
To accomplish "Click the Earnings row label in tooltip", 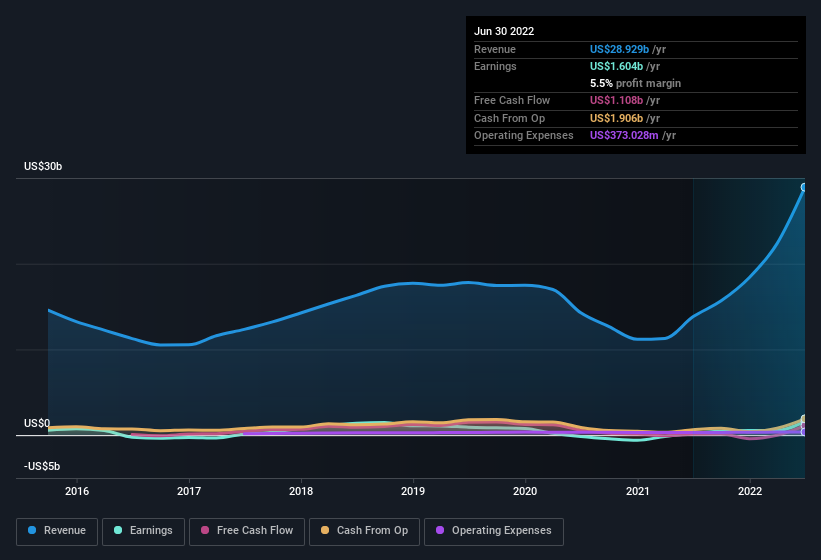I will pyautogui.click(x=495, y=66).
